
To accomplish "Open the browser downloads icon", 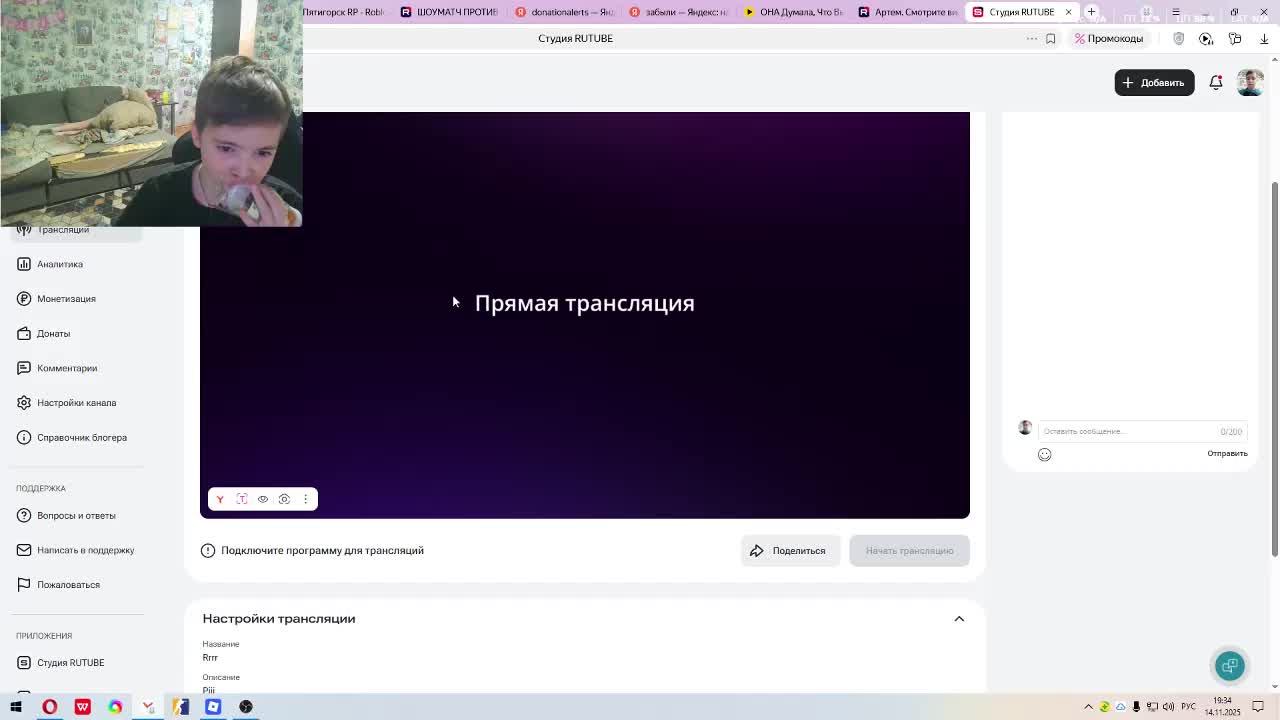I will [1264, 38].
